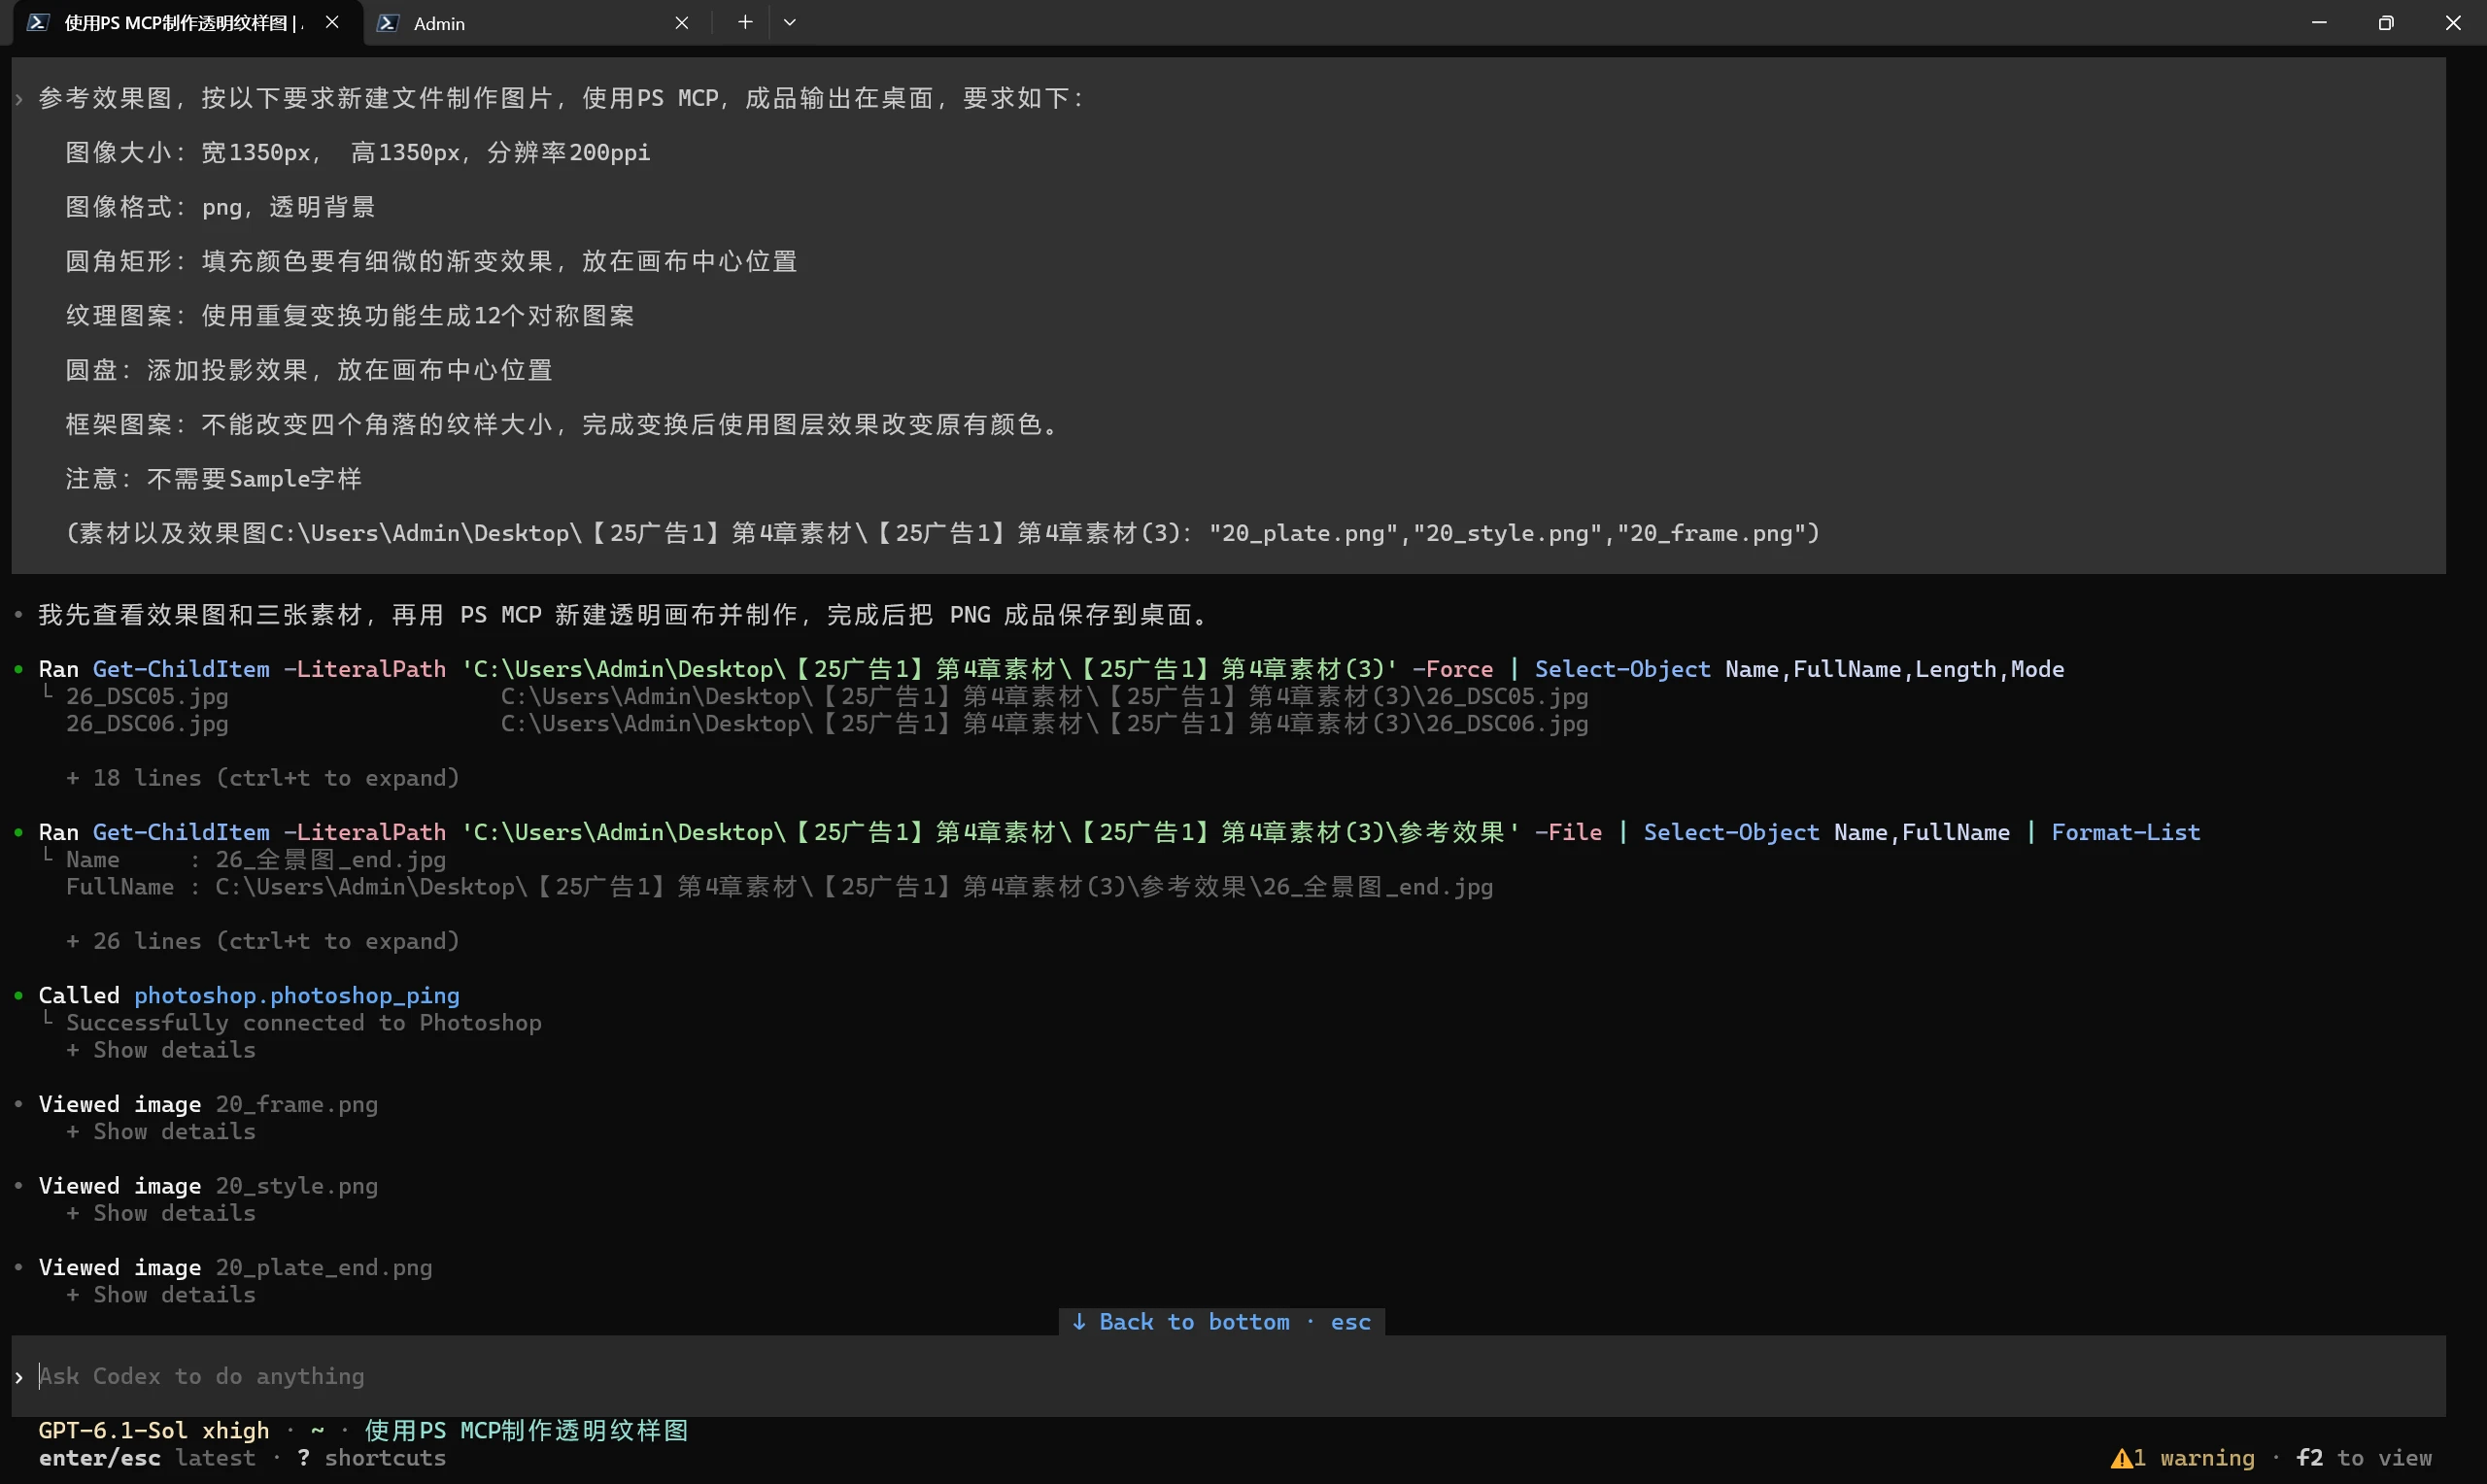Click Back to bottom button

(1221, 1322)
